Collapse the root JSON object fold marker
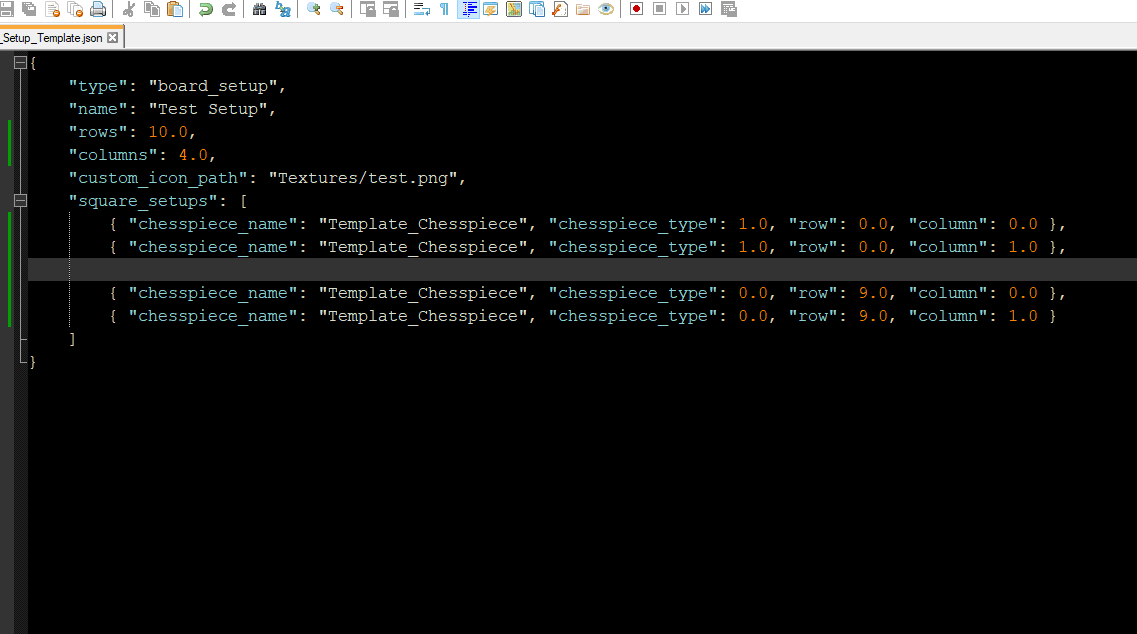Image resolution: width=1137 pixels, height=634 pixels. [20, 62]
